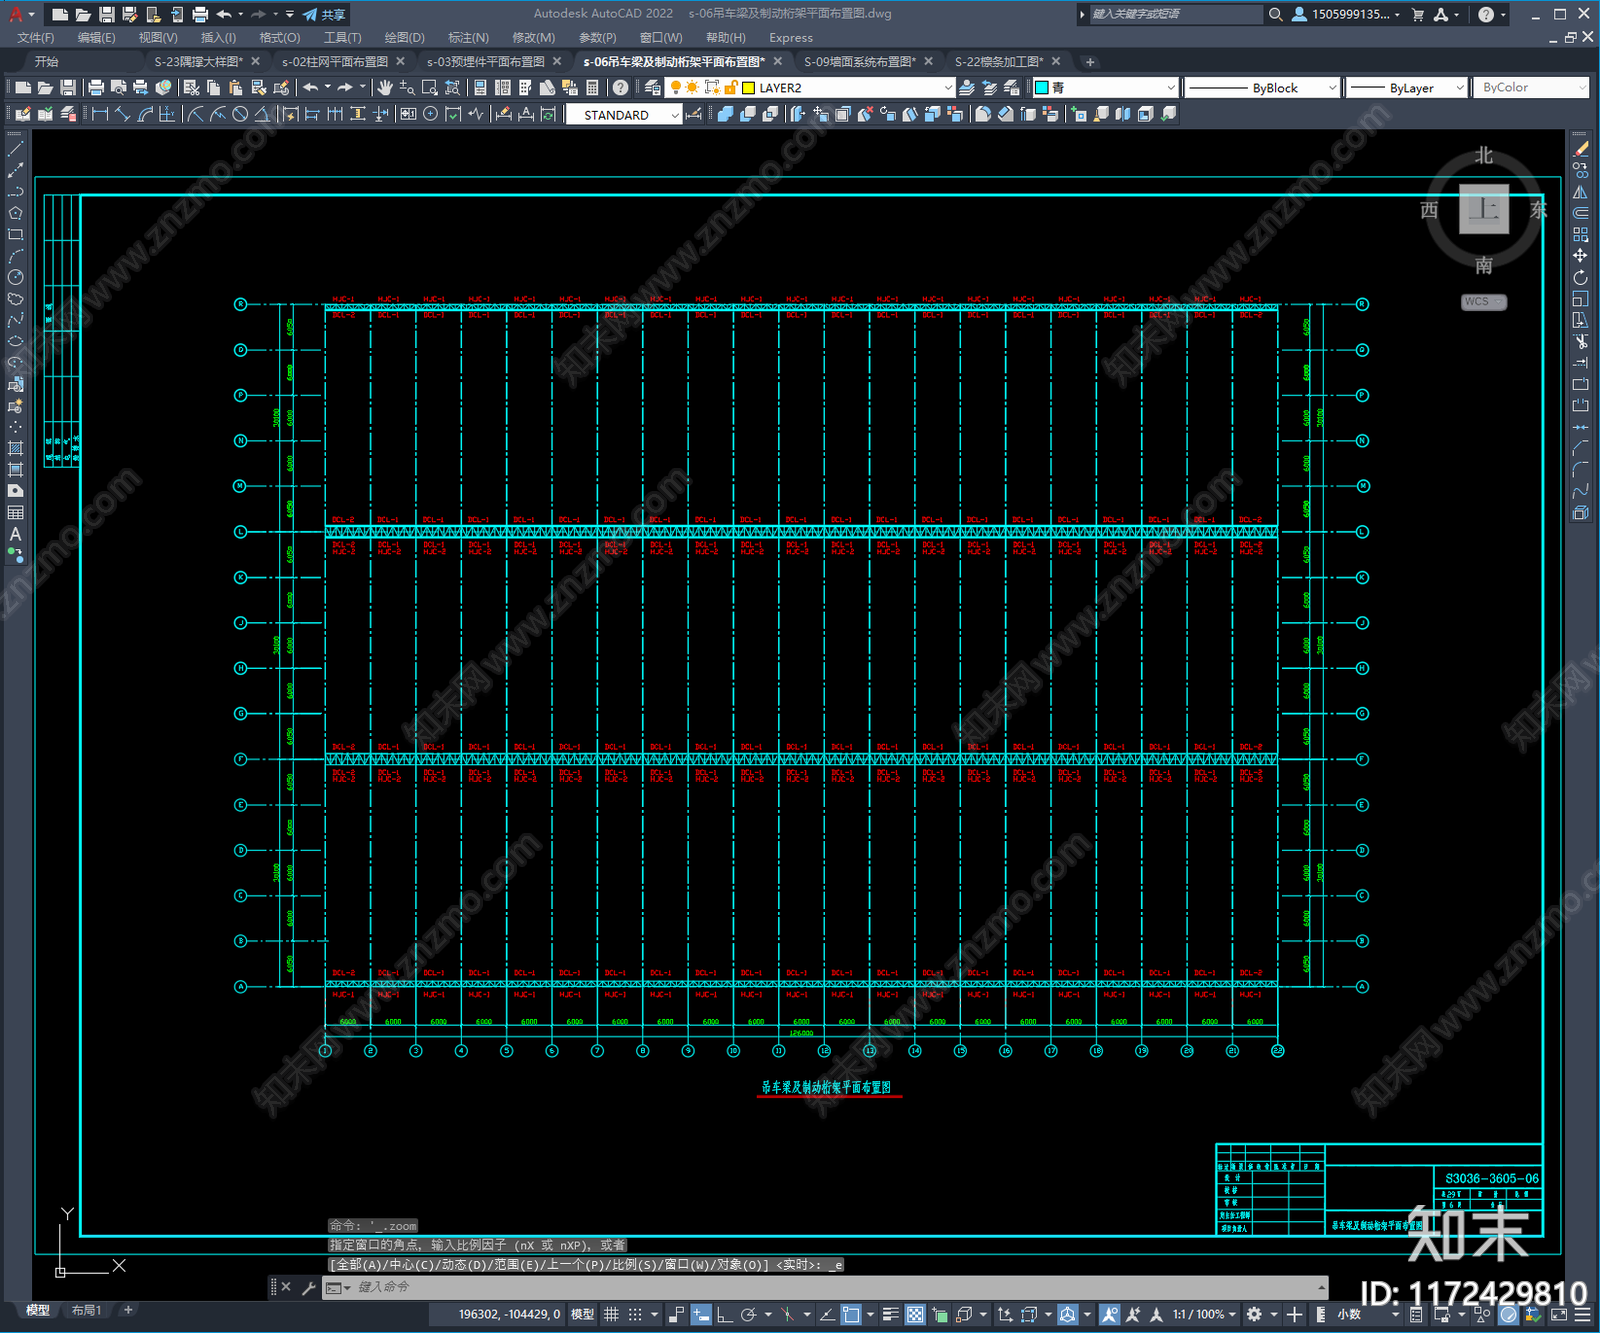Switch to the s-02柱网平面布置图 tab
The height and width of the screenshot is (1333, 1600).
(x=335, y=61)
